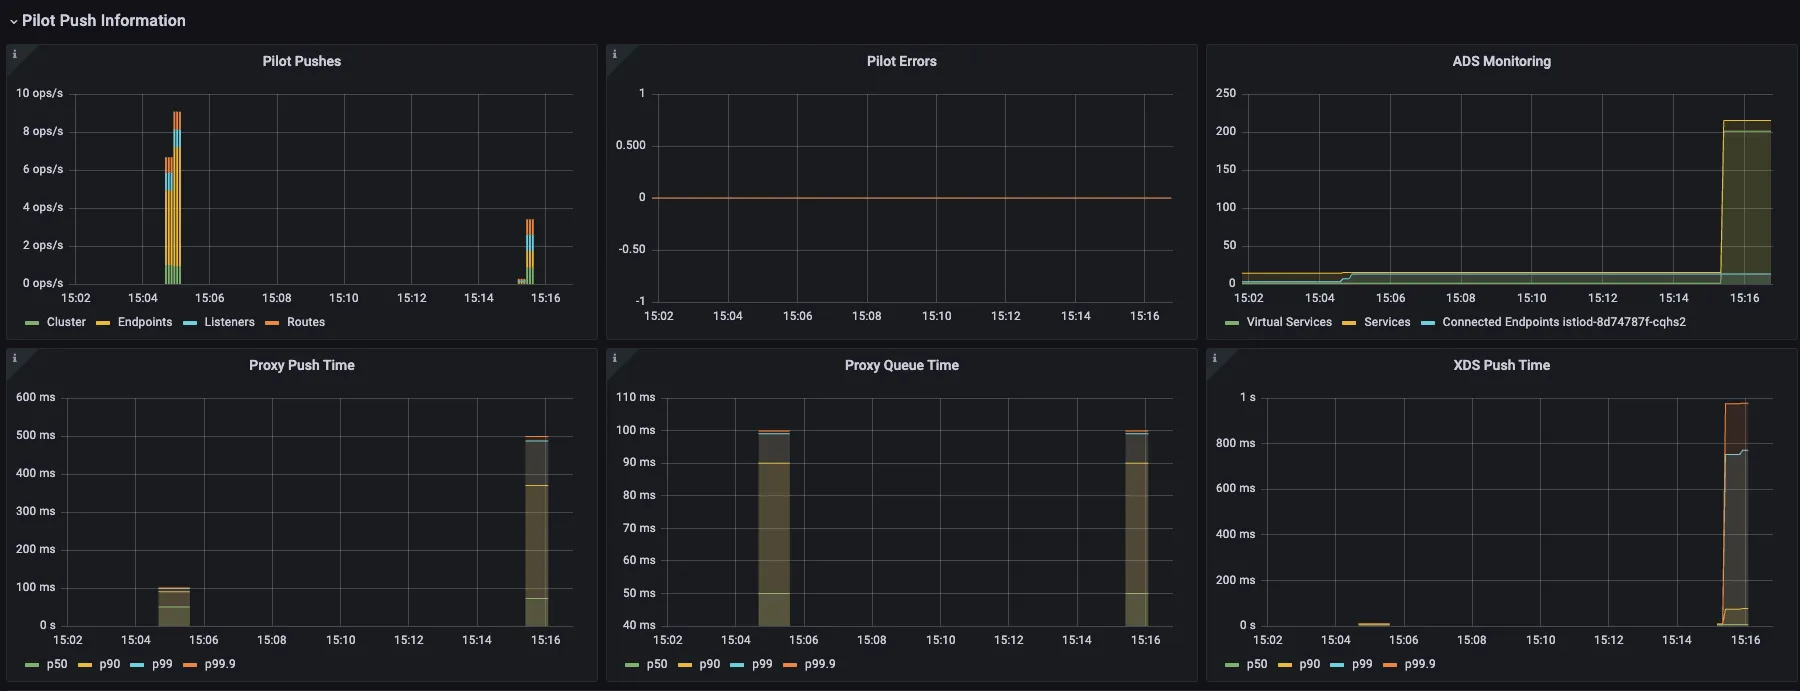This screenshot has width=1800, height=691.
Task: Toggle Routes series in Pilot Pushes legend
Action: [306, 322]
